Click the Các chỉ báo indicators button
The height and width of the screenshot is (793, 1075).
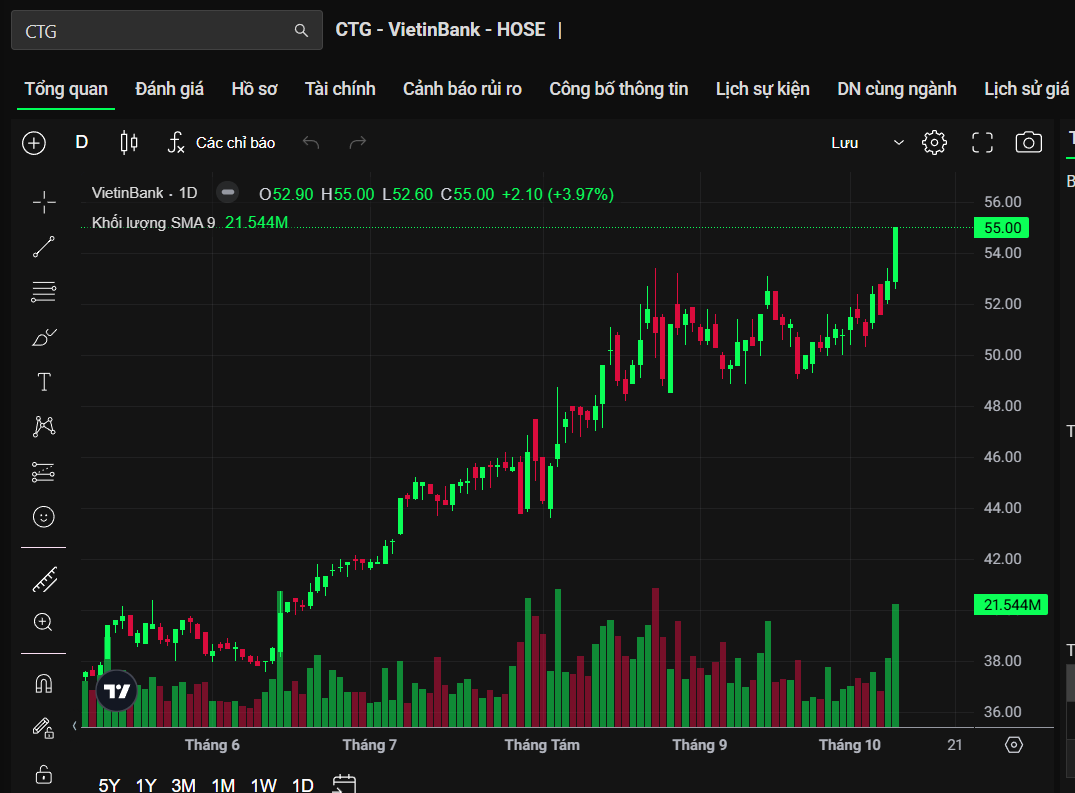(221, 143)
